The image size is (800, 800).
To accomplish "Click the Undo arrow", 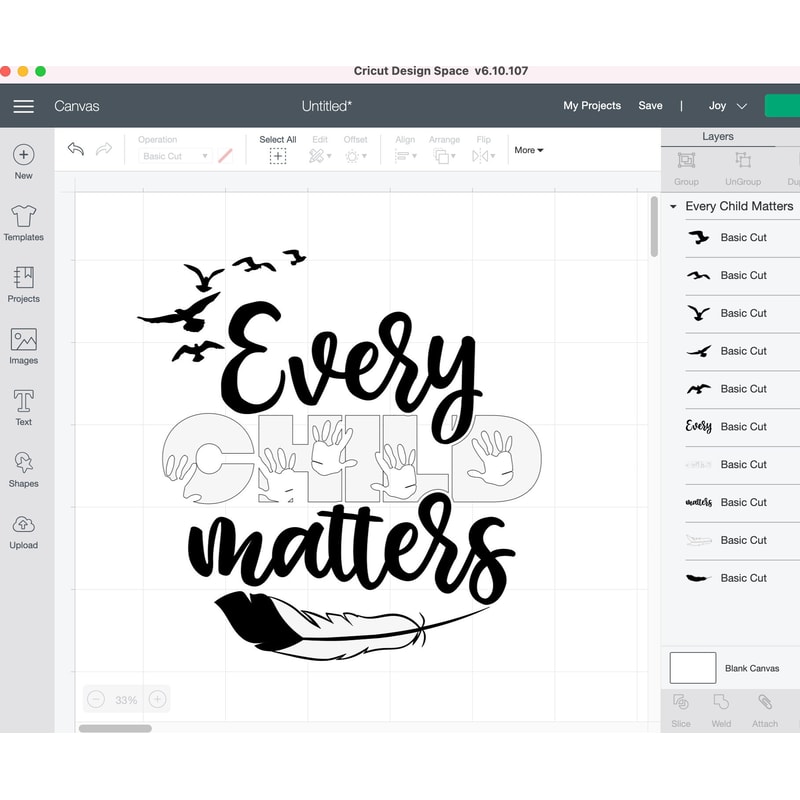I will click(x=75, y=148).
